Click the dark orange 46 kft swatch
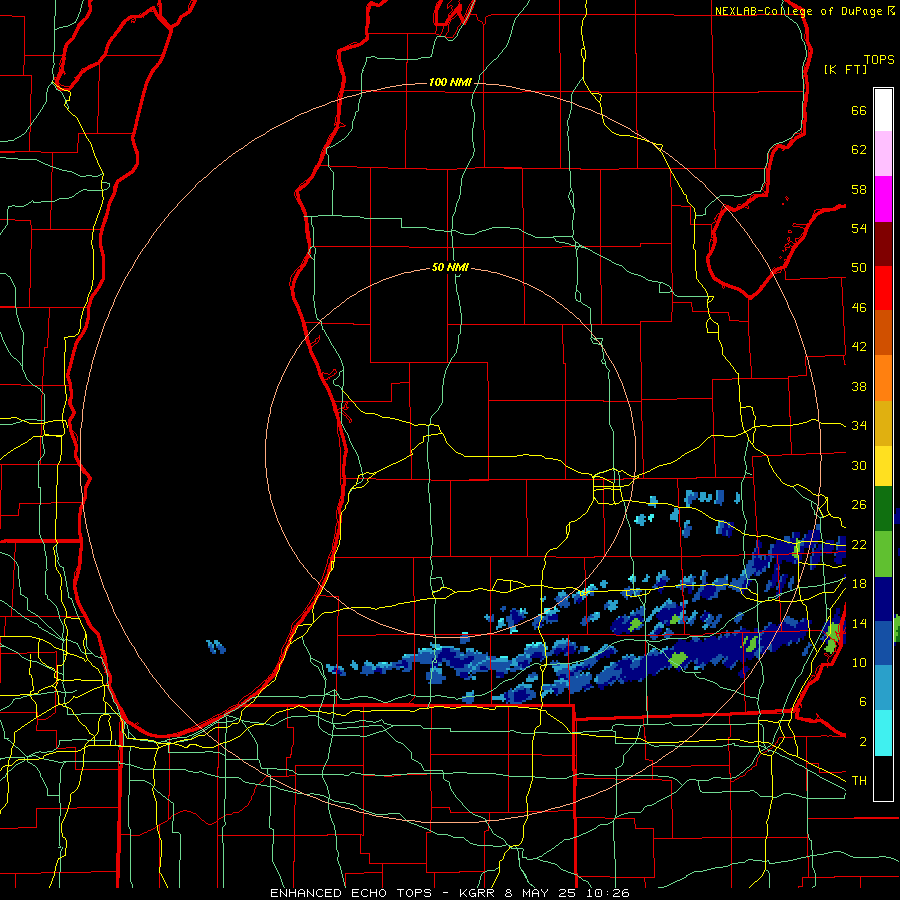The image size is (900, 900). coord(883,333)
